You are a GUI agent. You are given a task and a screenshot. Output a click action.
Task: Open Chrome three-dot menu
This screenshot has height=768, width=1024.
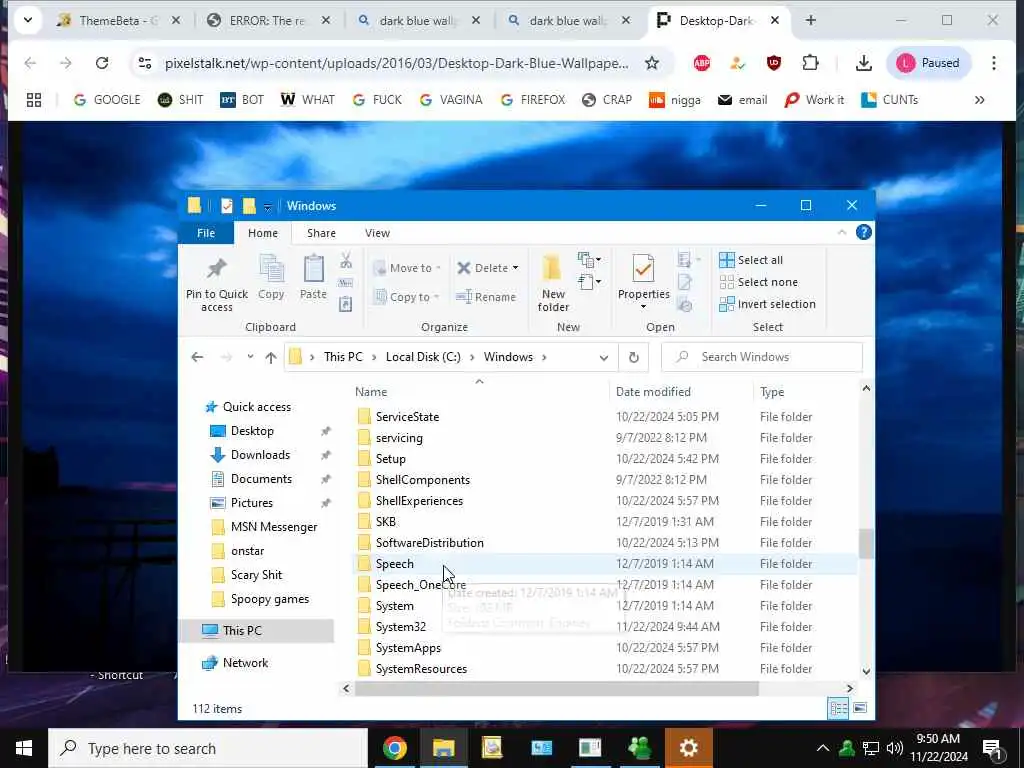(x=993, y=63)
